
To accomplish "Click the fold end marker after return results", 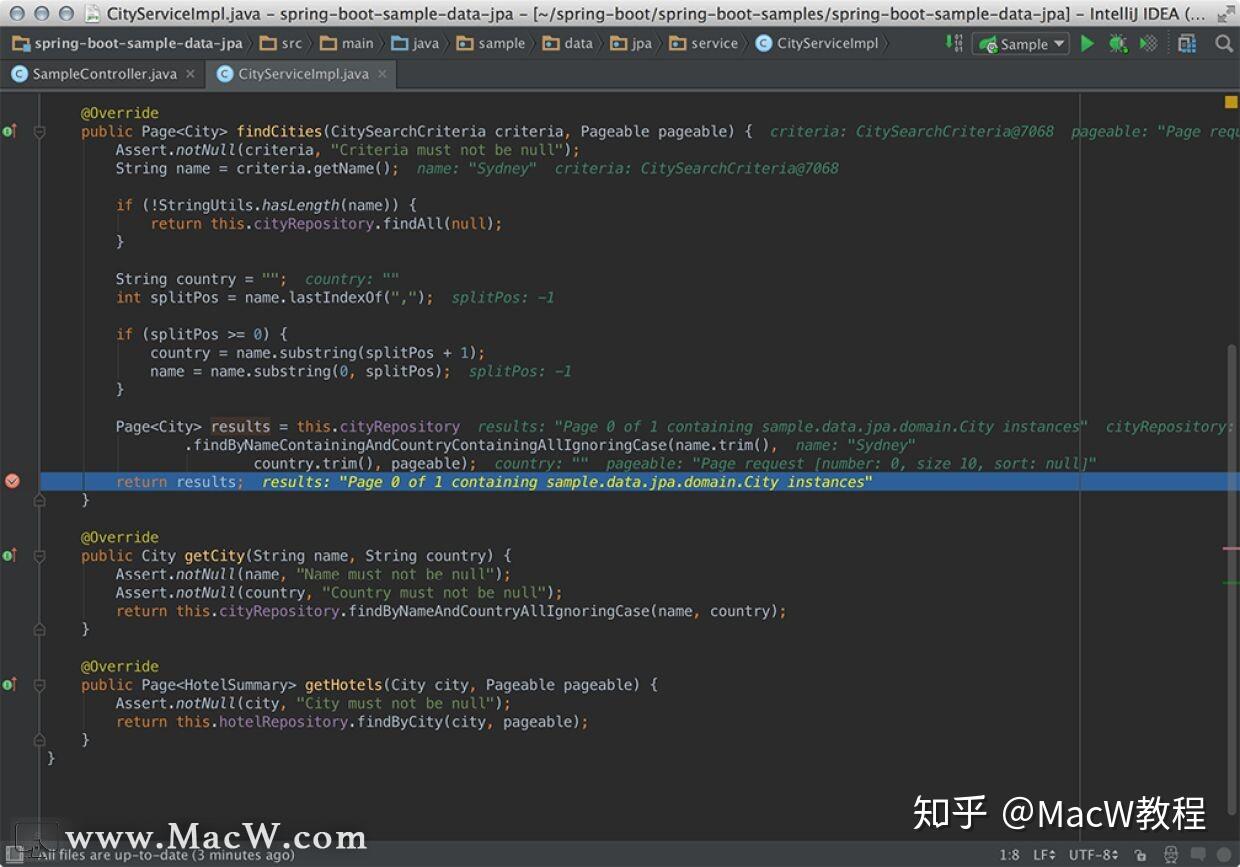I will pos(40,500).
